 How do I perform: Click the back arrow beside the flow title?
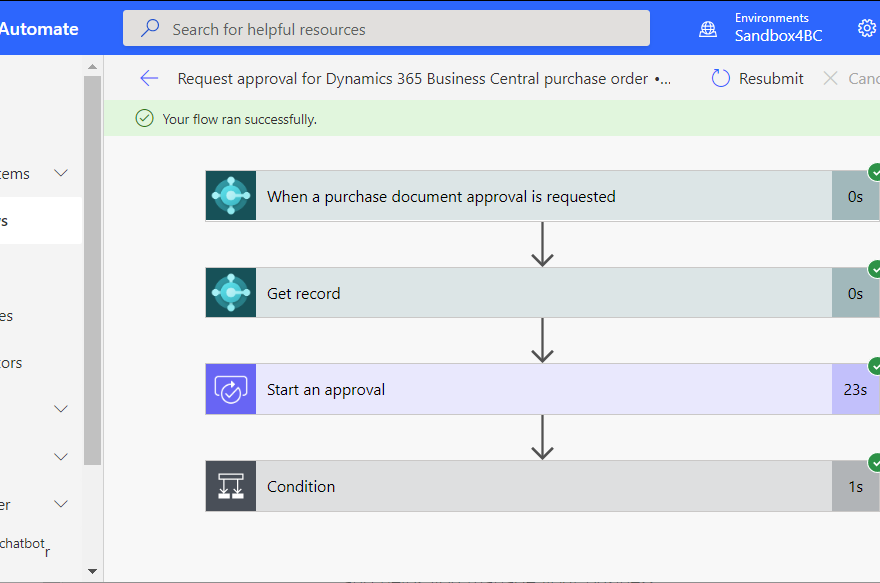pyautogui.click(x=149, y=79)
